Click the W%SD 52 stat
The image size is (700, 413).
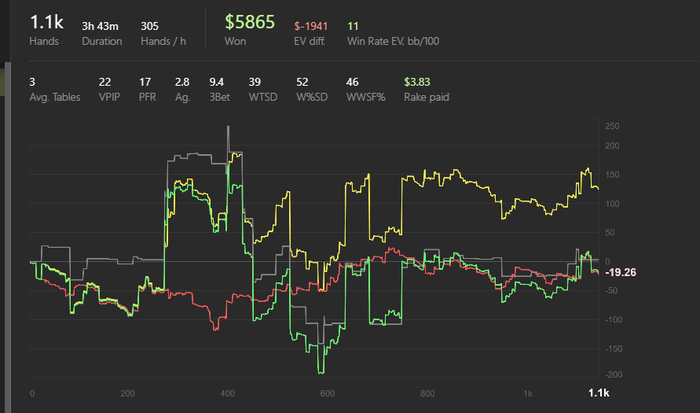click(x=312, y=89)
